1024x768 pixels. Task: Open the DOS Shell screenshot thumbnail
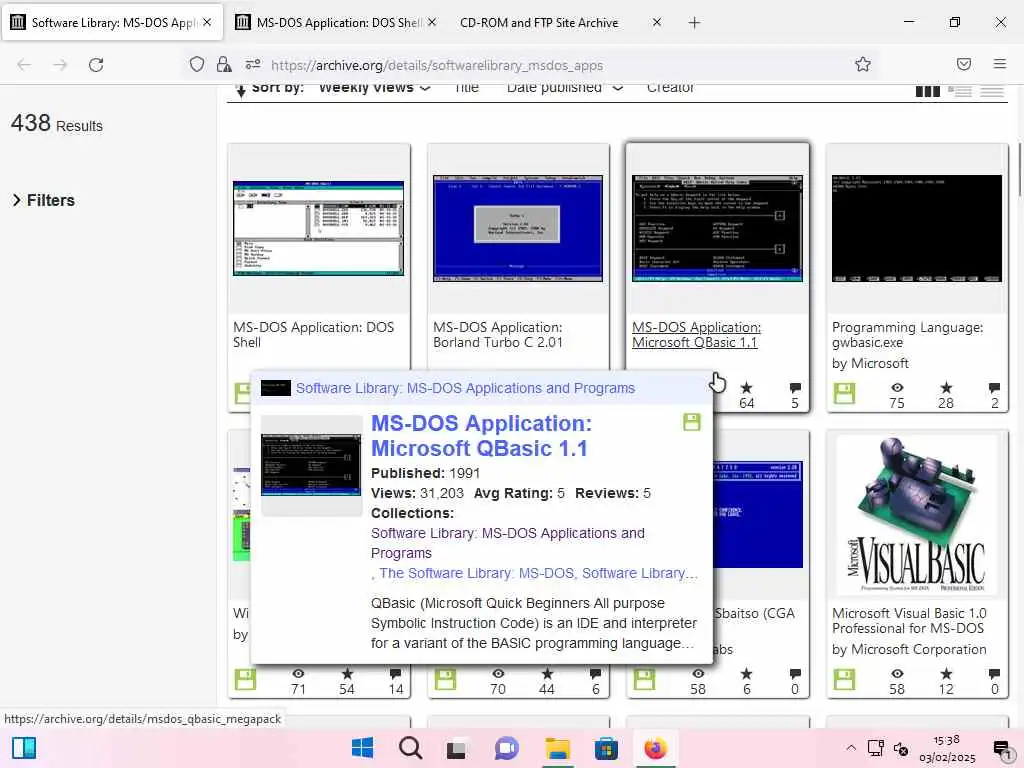click(x=319, y=229)
